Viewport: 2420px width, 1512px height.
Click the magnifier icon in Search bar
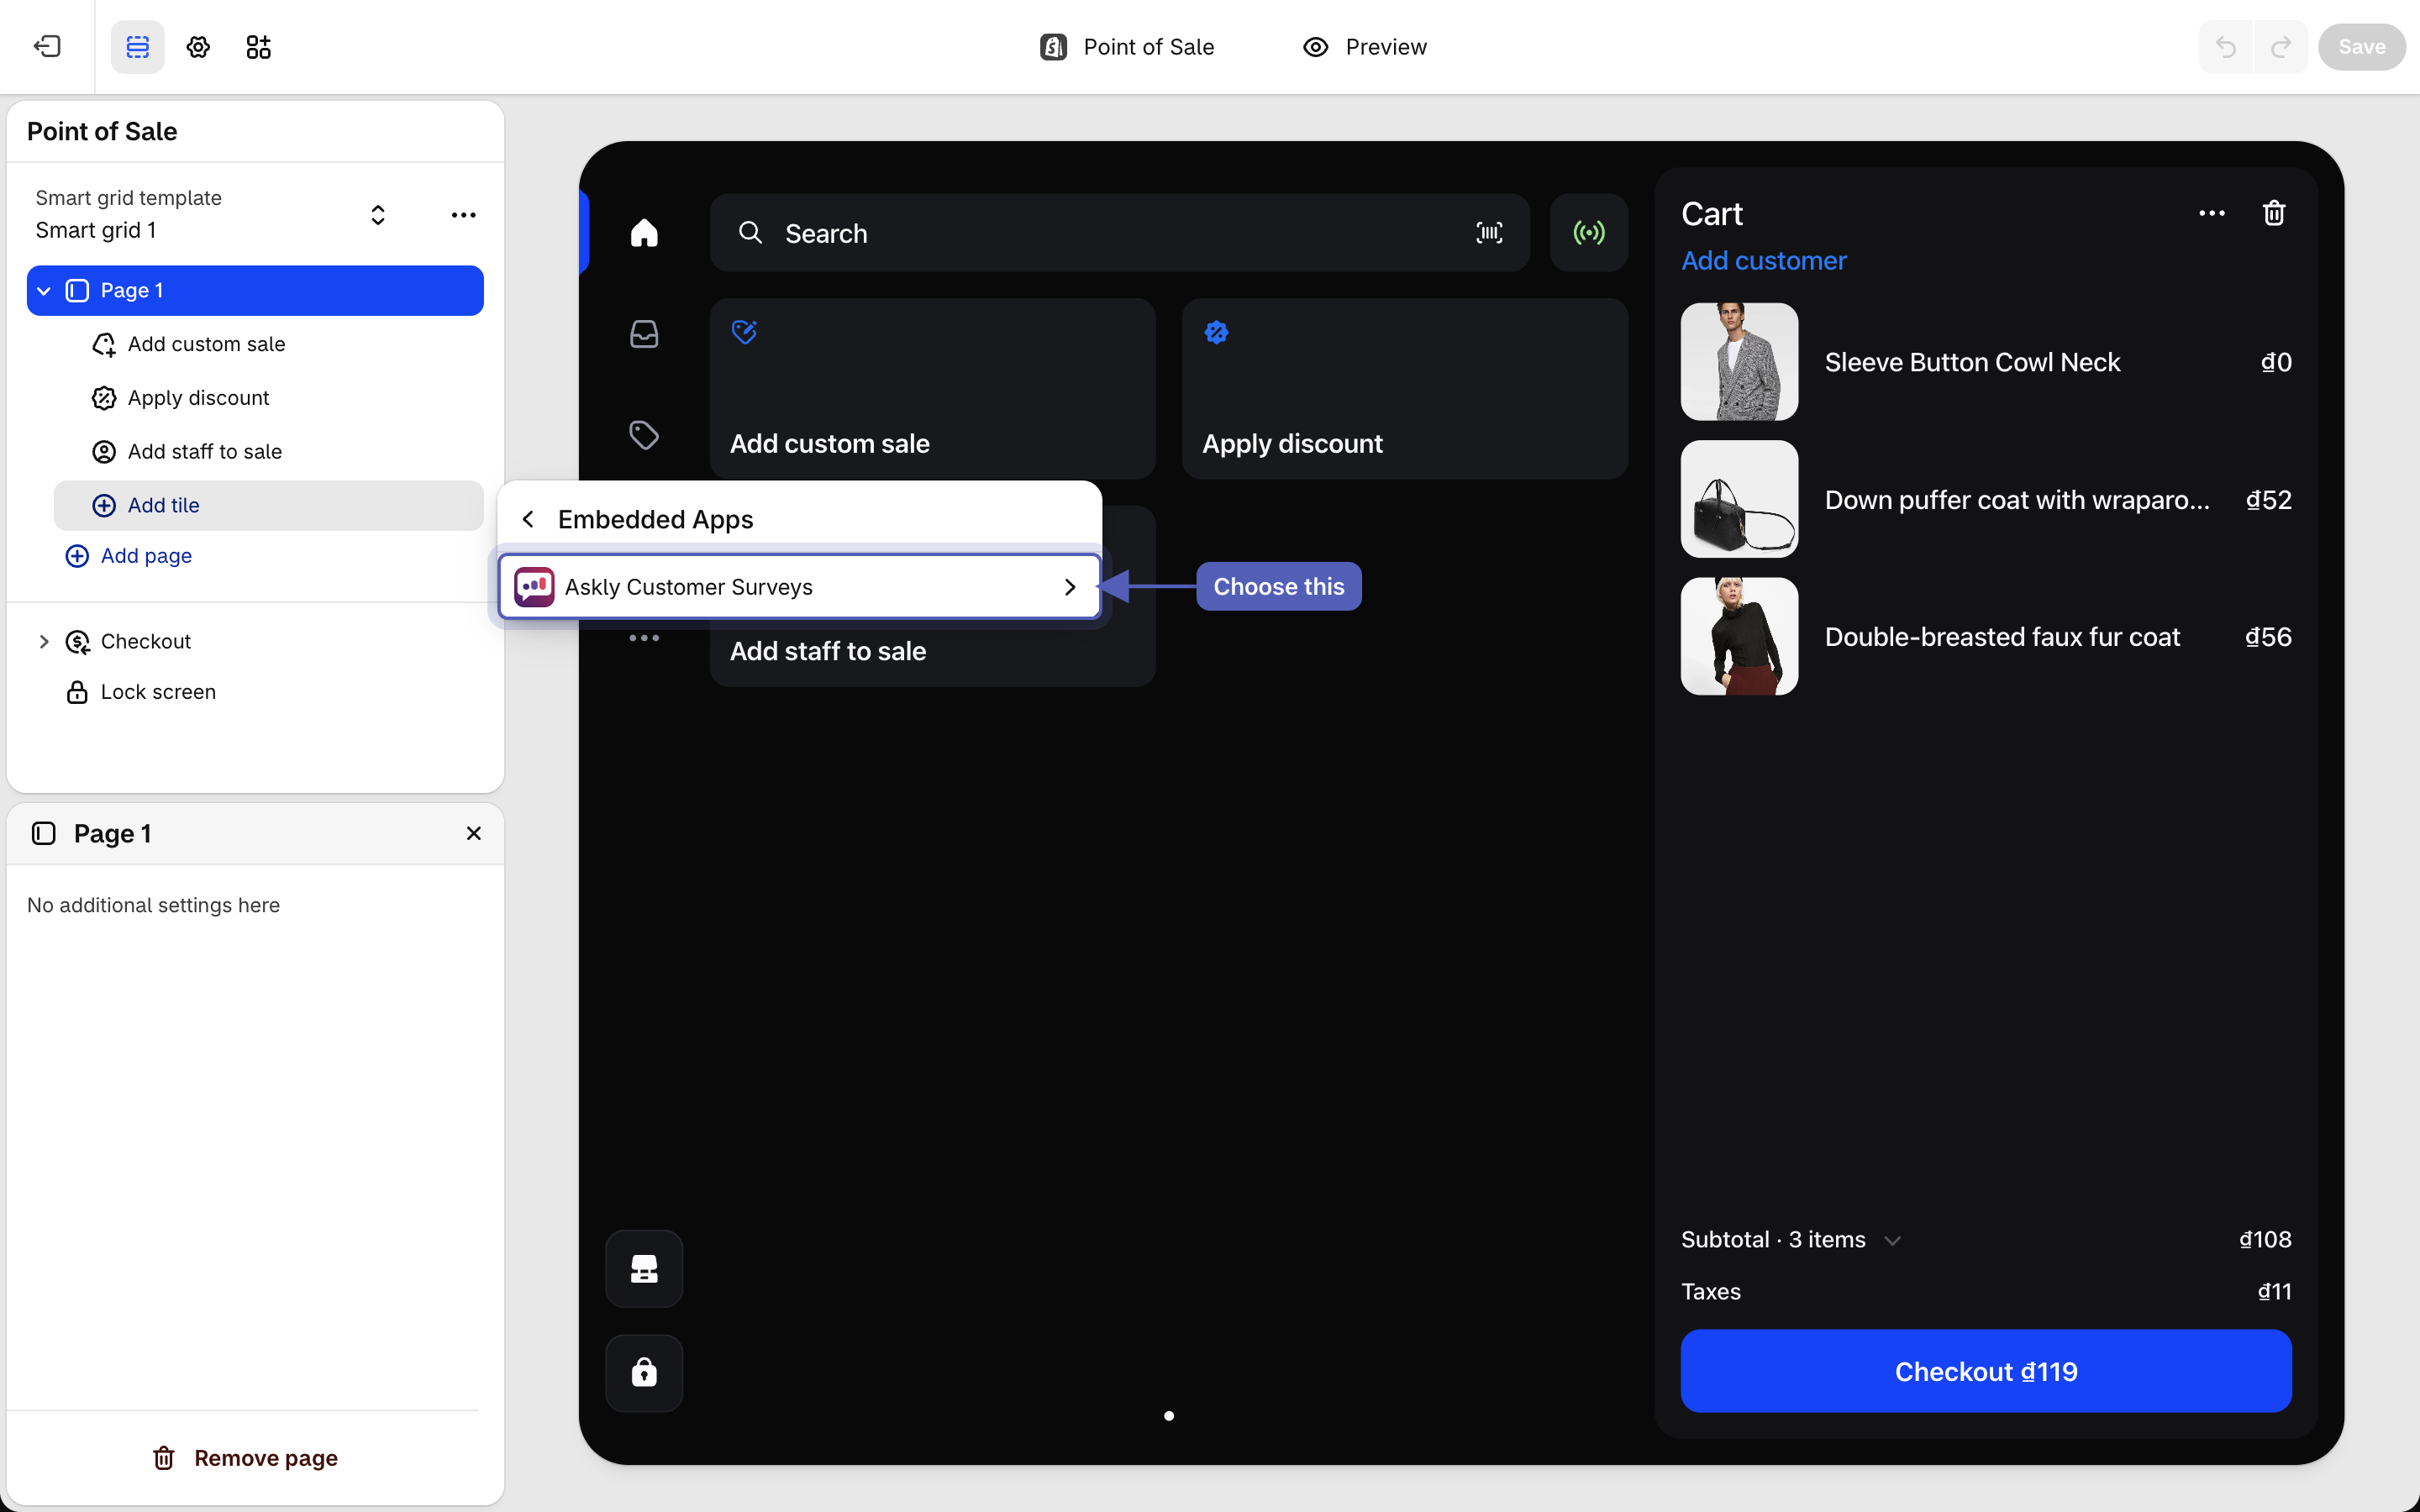(x=750, y=233)
